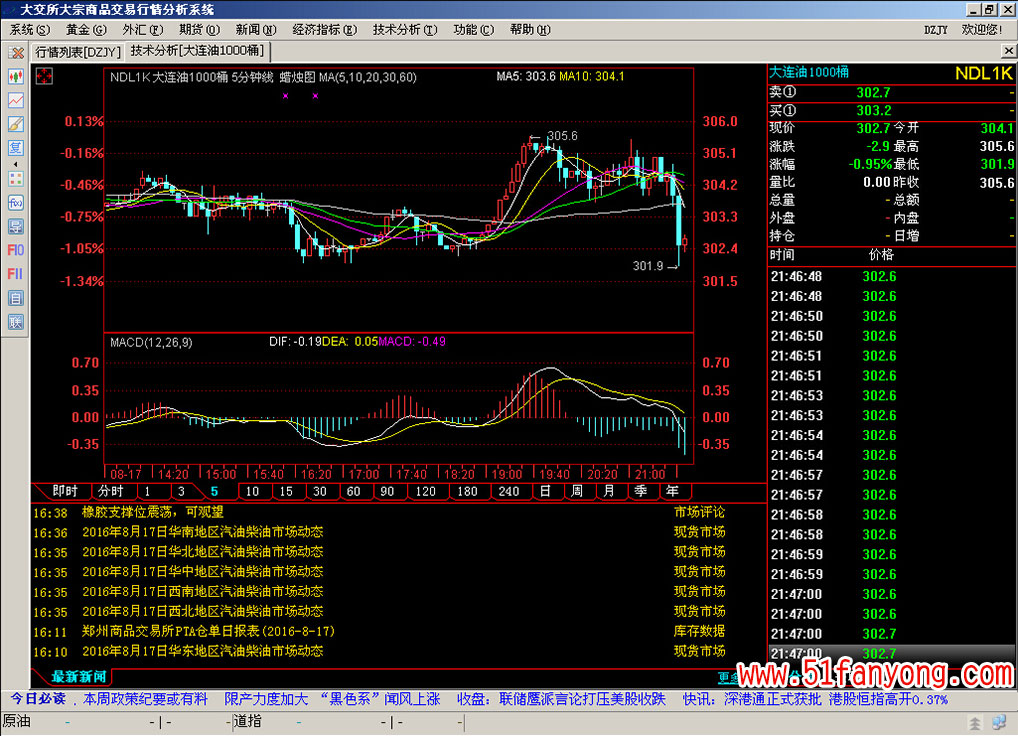Click the 导 export icon in sidebar

(x=16, y=227)
